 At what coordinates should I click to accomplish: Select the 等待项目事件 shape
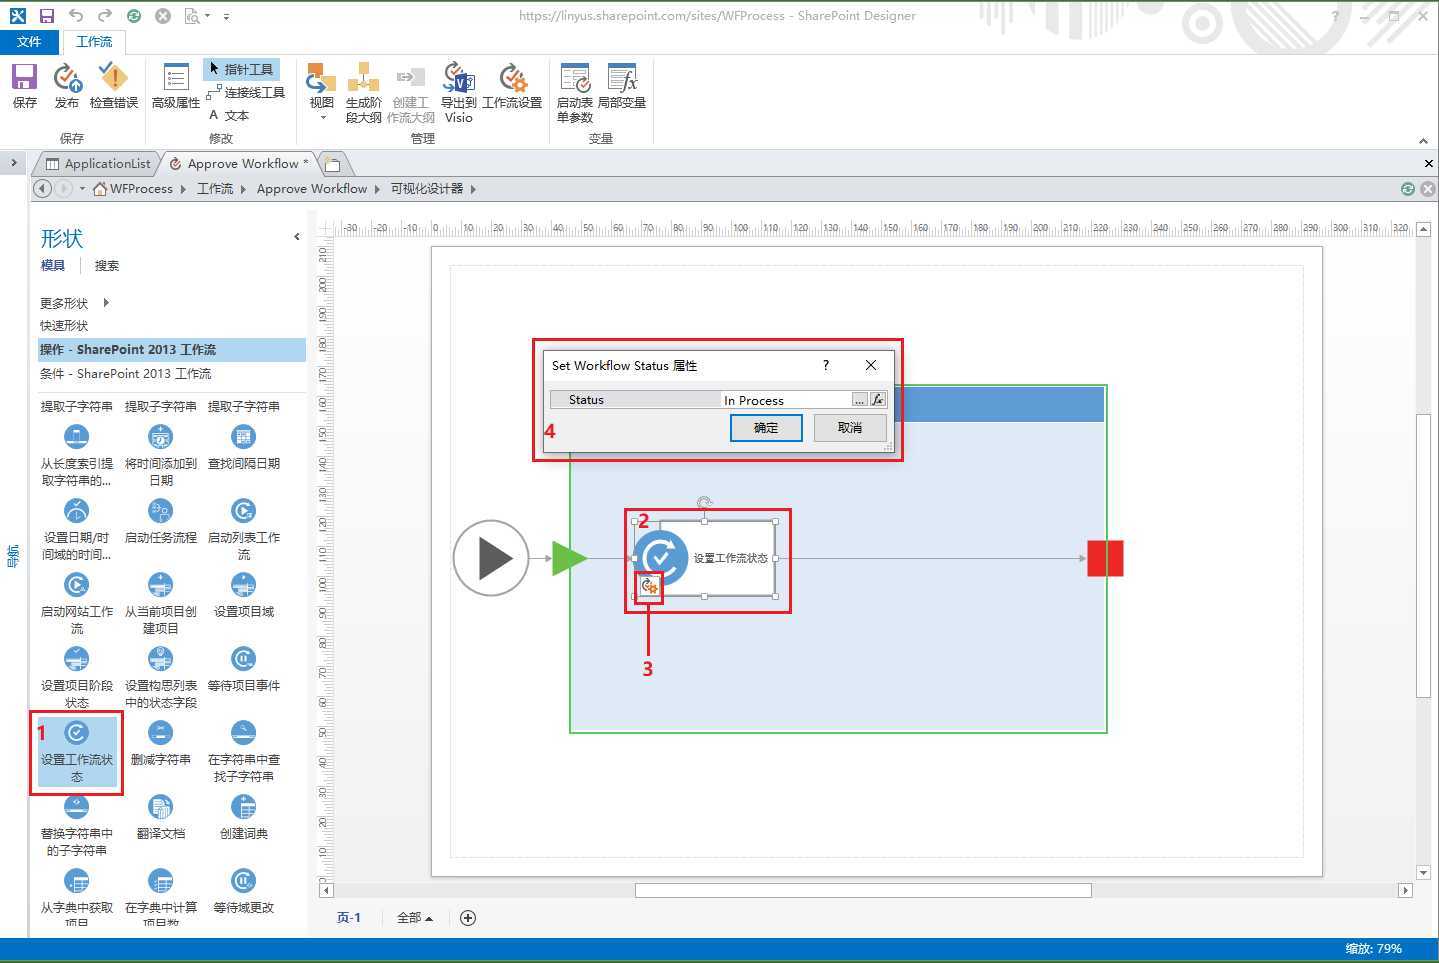[x=243, y=669]
